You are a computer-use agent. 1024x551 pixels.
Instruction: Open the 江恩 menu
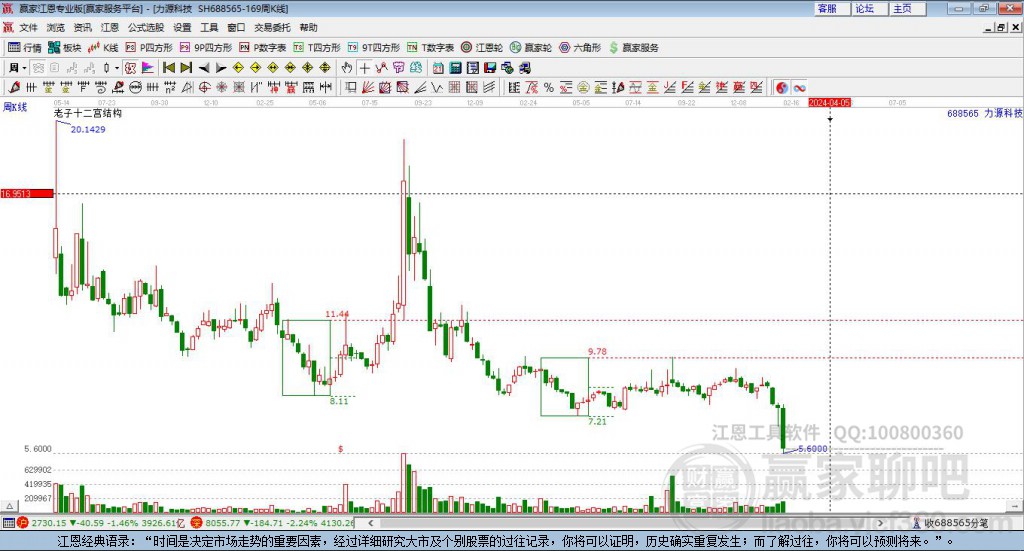coord(110,27)
